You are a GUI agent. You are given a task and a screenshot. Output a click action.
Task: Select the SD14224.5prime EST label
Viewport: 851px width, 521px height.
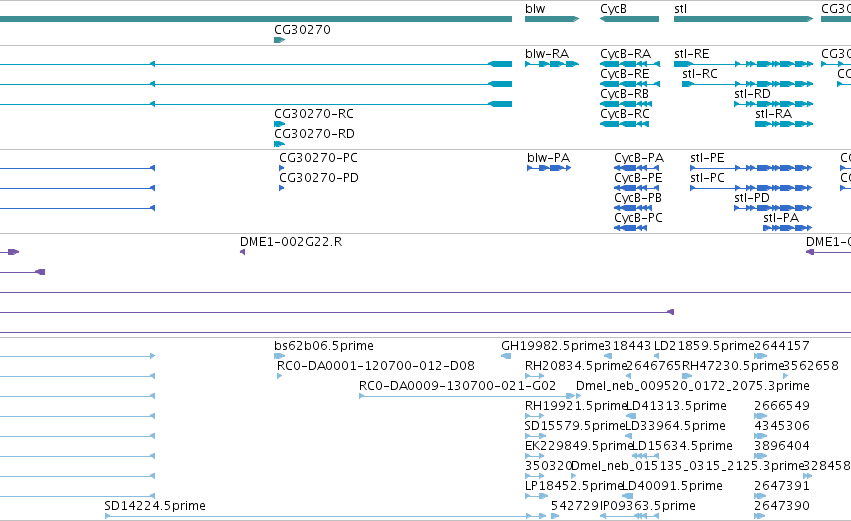pyautogui.click(x=155, y=506)
